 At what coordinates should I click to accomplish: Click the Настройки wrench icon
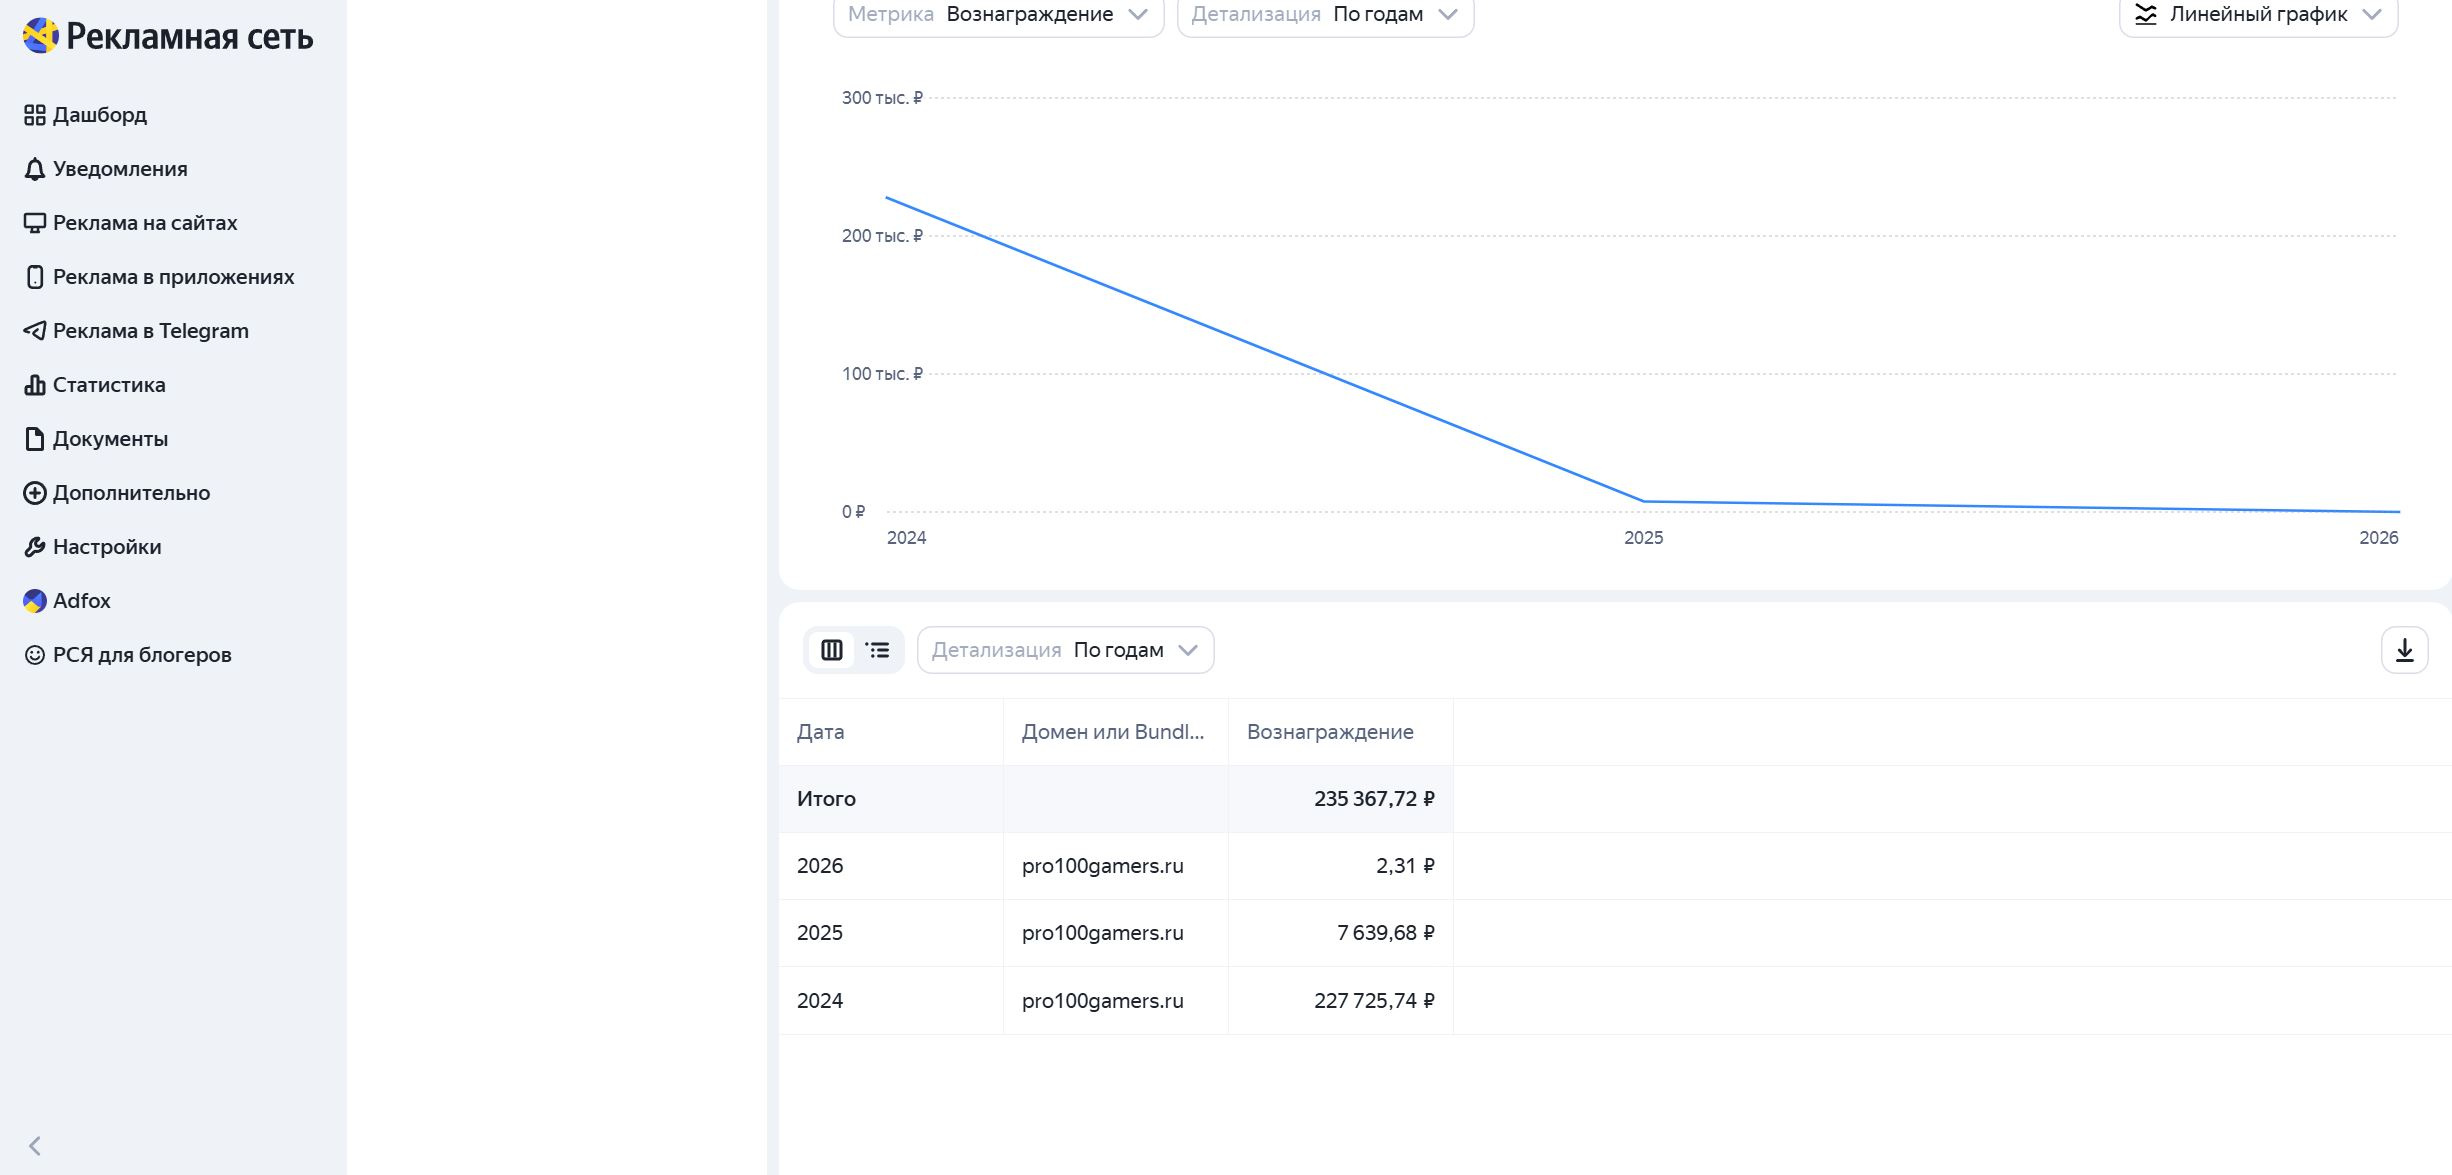[35, 547]
